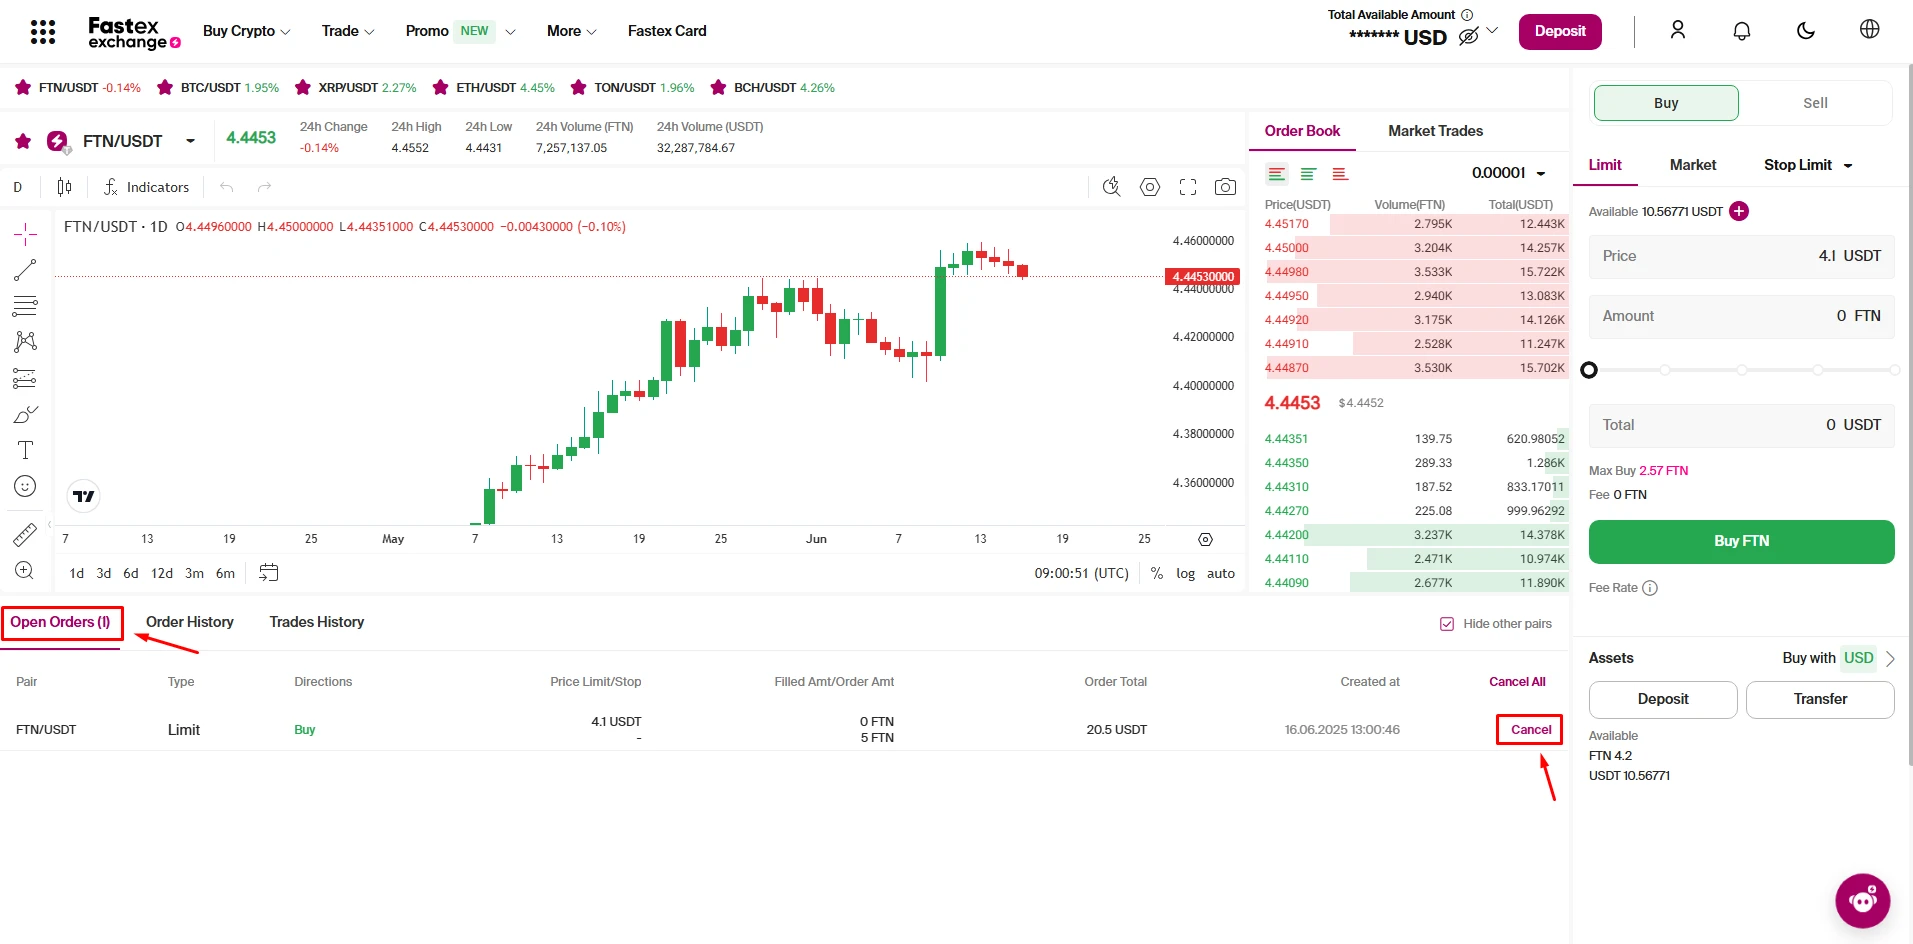The height and width of the screenshot is (944, 1913).
Task: Click the amount percentage slider handle
Action: [x=1589, y=370]
